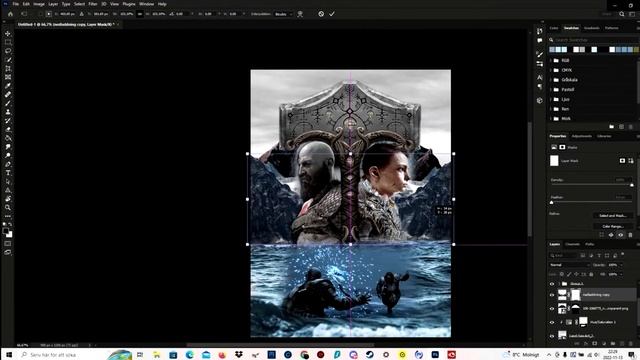Apply mask icon in the Properties panel
Viewport: 640px width, 360px height.
coord(611,235)
